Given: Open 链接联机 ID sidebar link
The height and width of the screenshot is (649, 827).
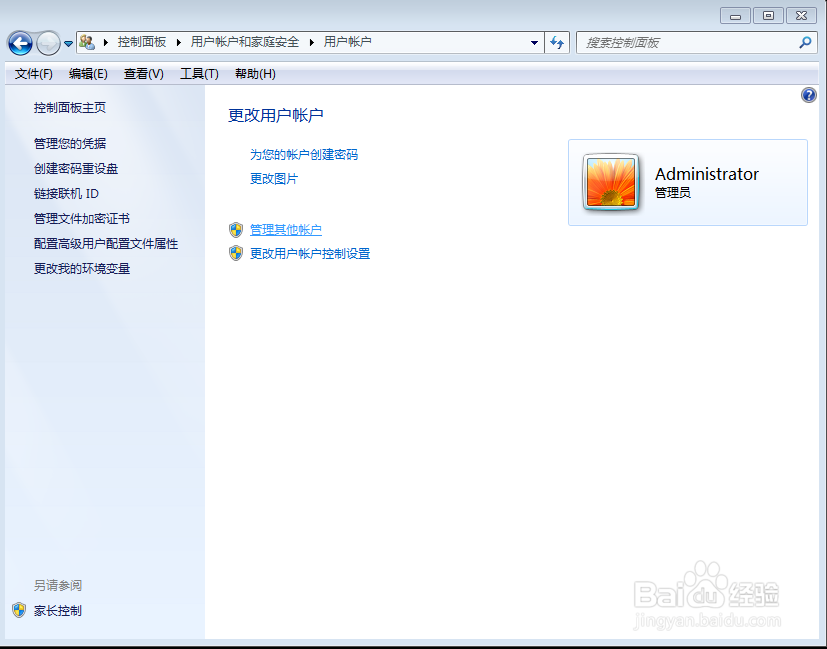Looking at the screenshot, I should pos(66,193).
